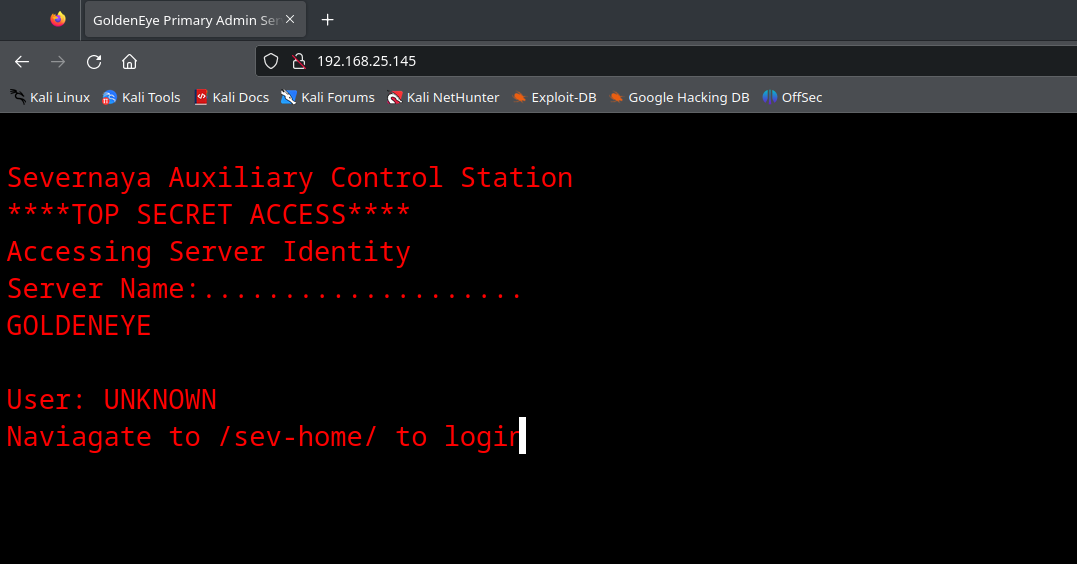Close the GoldenEye Primary Admin tab
This screenshot has width=1077, height=564.
[x=290, y=19]
